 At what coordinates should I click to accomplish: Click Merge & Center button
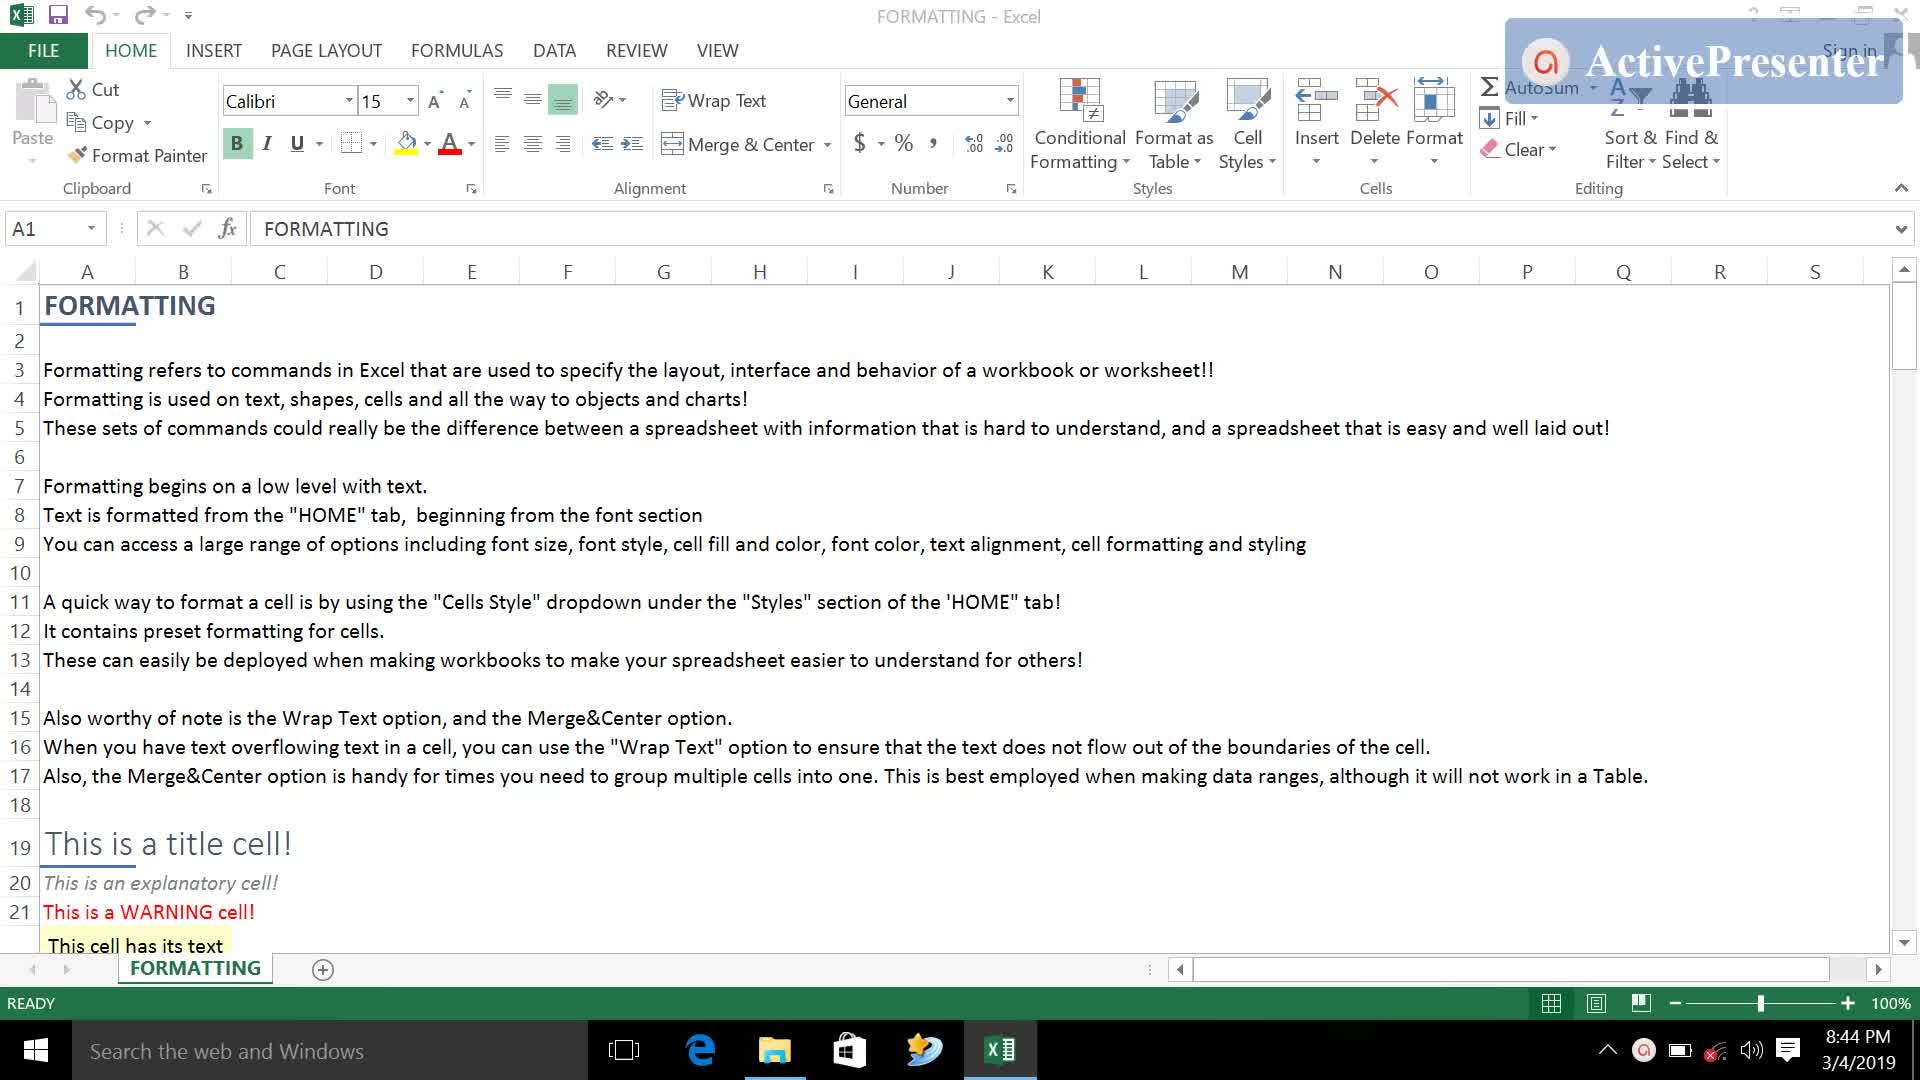point(738,145)
